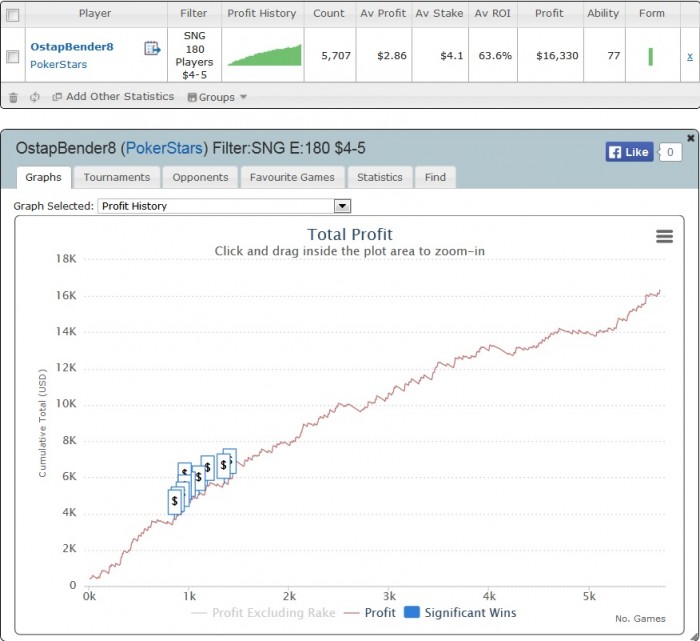Toggle the Profit legend series
Viewport: 700px width, 641px height.
point(370,612)
